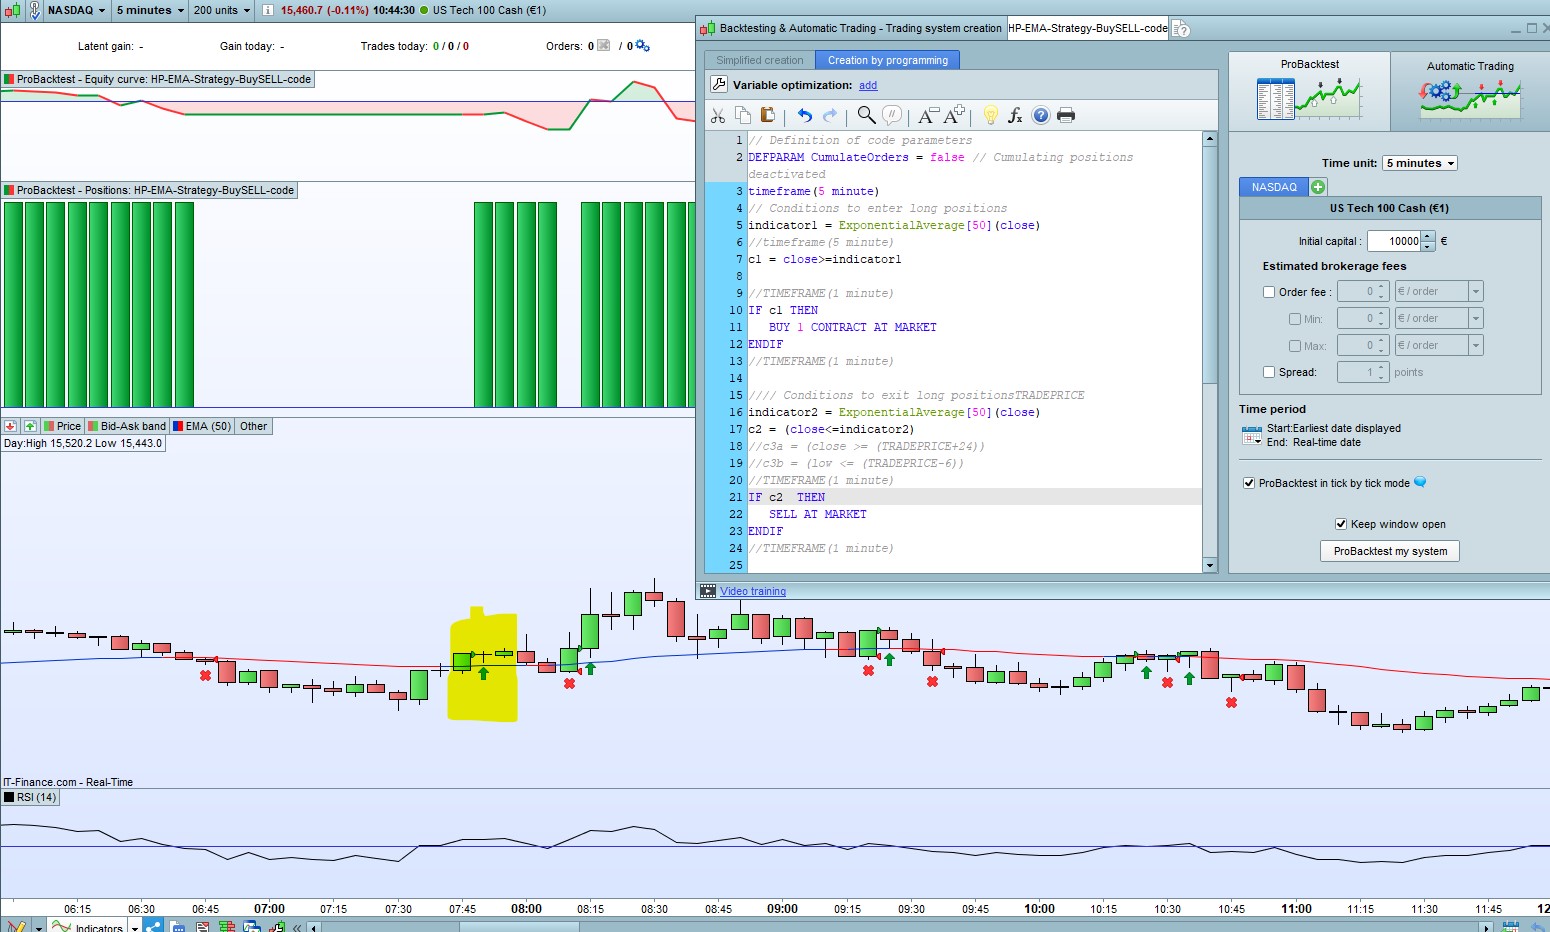Insert a function with the fx icon

point(1015,115)
